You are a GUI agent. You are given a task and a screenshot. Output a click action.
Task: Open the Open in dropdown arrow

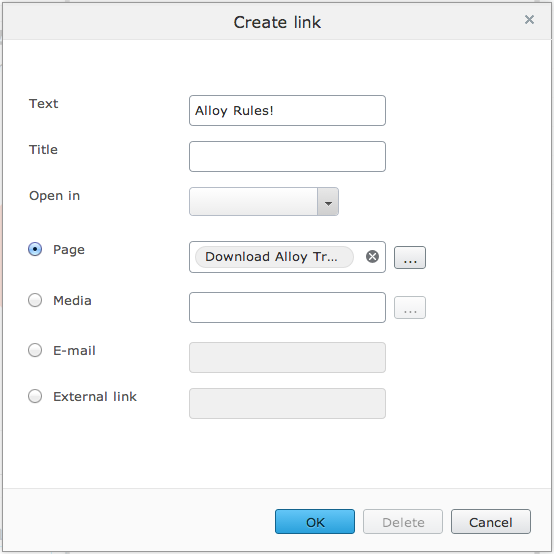328,201
